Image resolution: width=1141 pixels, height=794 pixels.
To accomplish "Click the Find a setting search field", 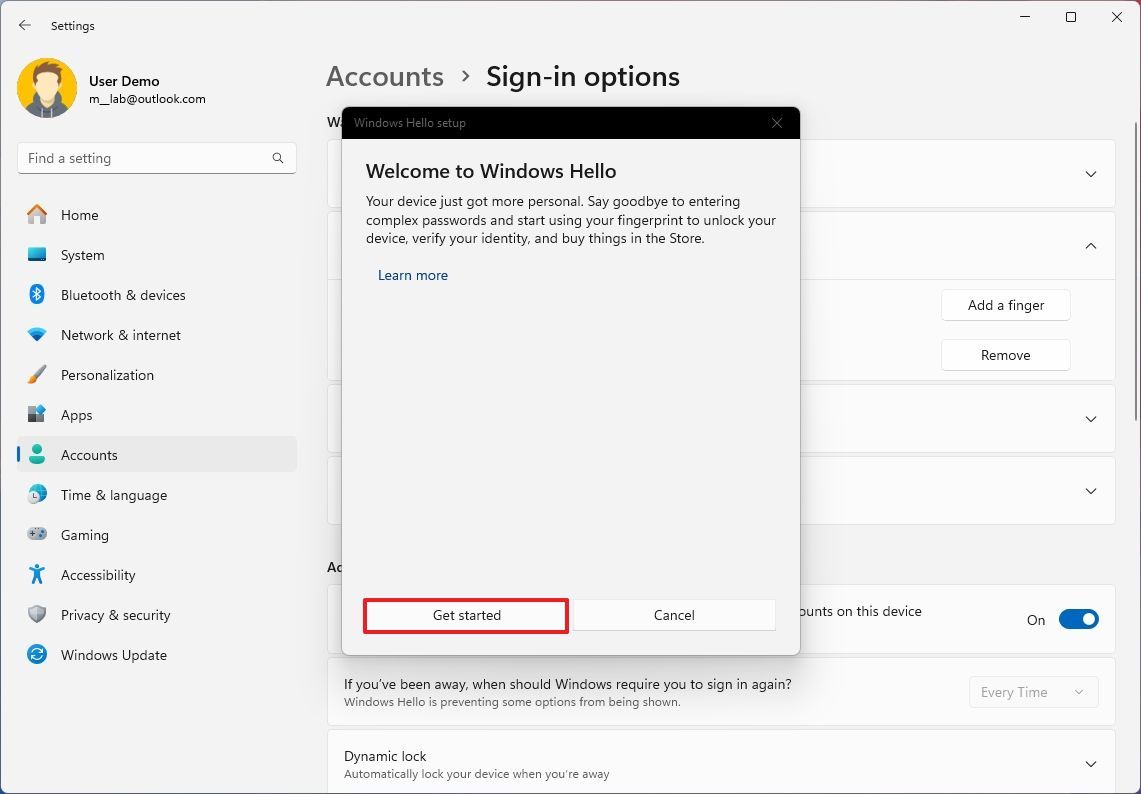I will click(x=157, y=158).
